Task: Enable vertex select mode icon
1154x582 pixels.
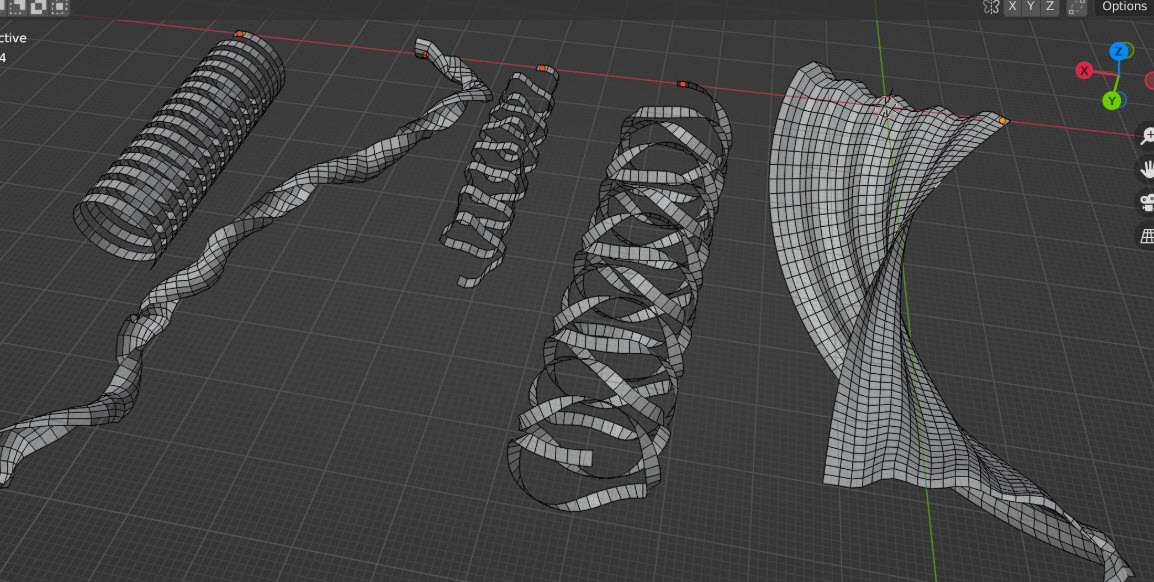Action: tap(18, 7)
